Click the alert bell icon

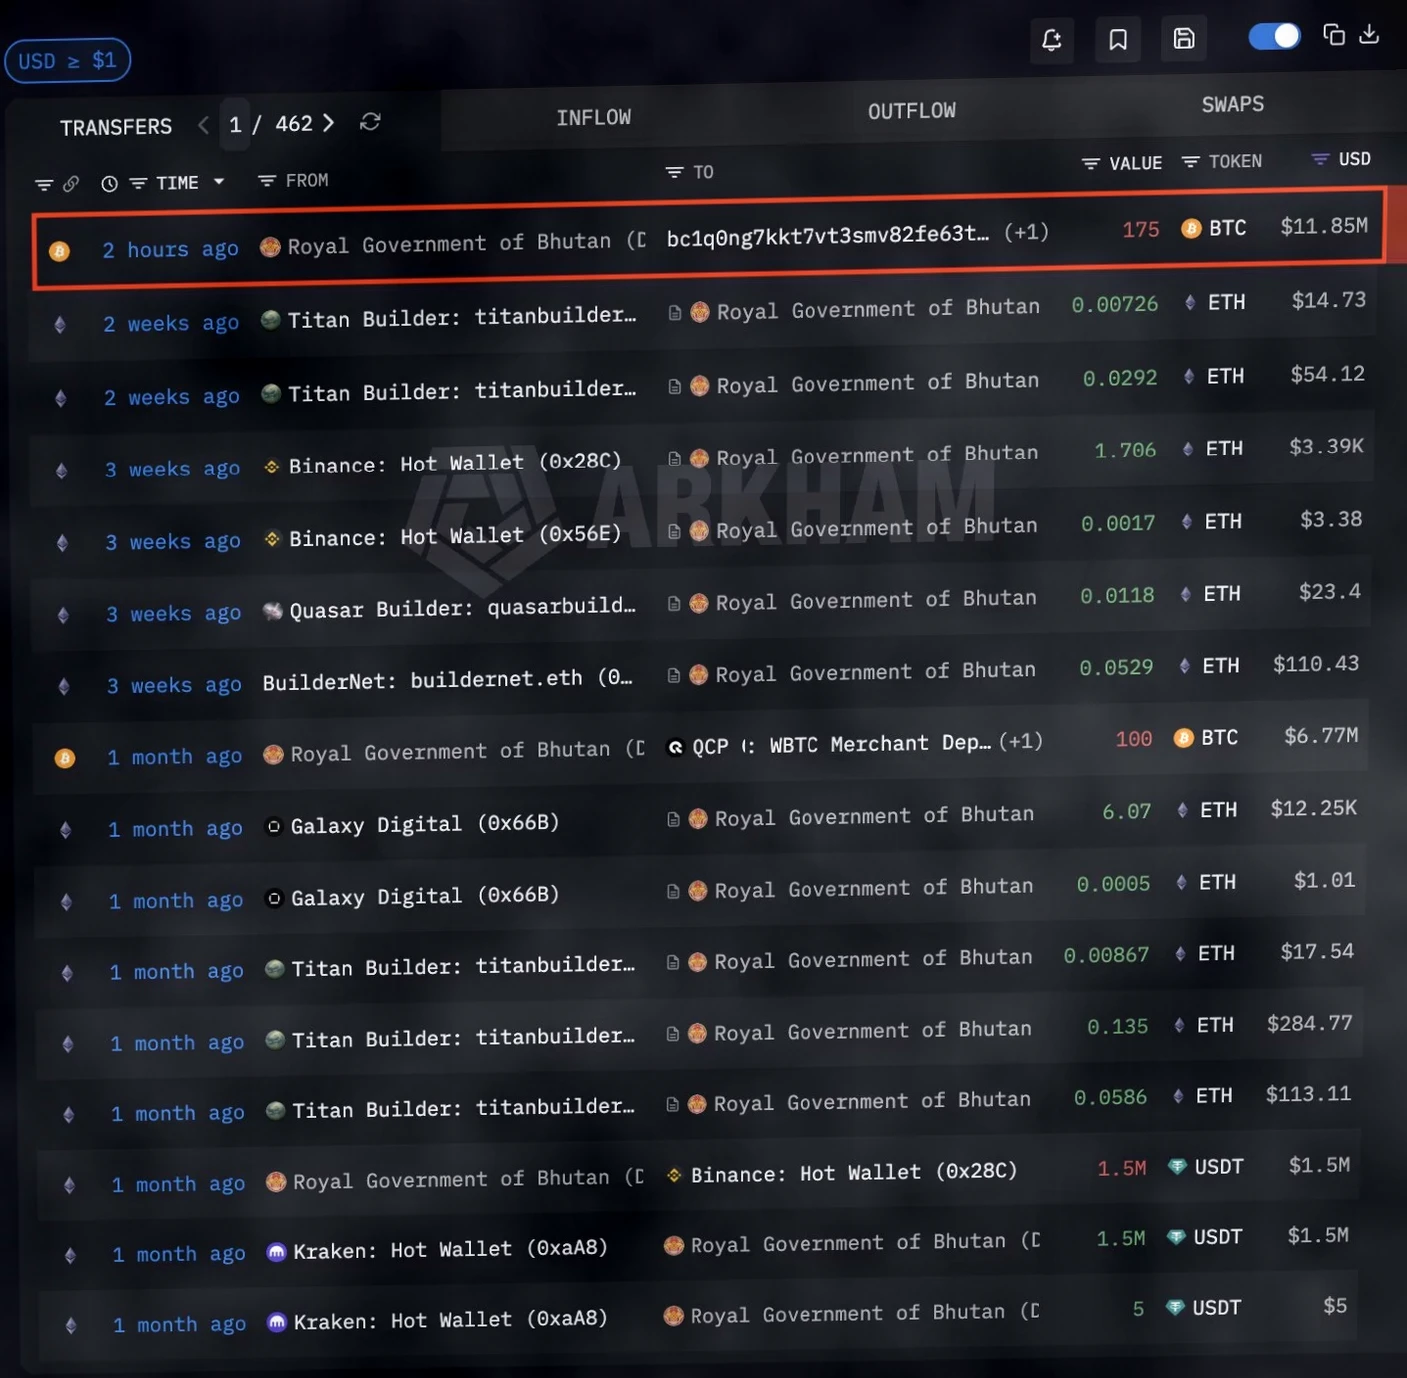pyautogui.click(x=1051, y=40)
